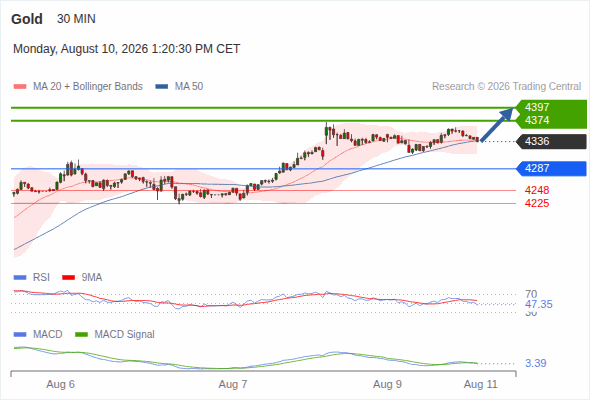This screenshot has width=590, height=400.
Task: Click the RSI legend color marker
Action: click(x=20, y=278)
